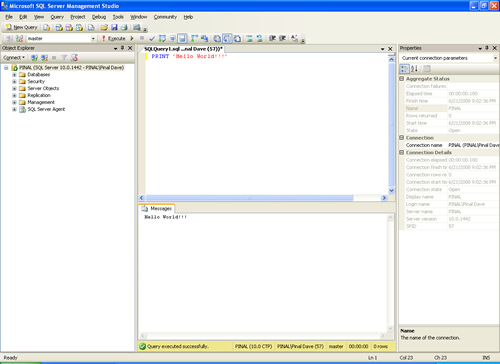
Task: Click Object Explorer connect server icon
Action: (x=34, y=58)
